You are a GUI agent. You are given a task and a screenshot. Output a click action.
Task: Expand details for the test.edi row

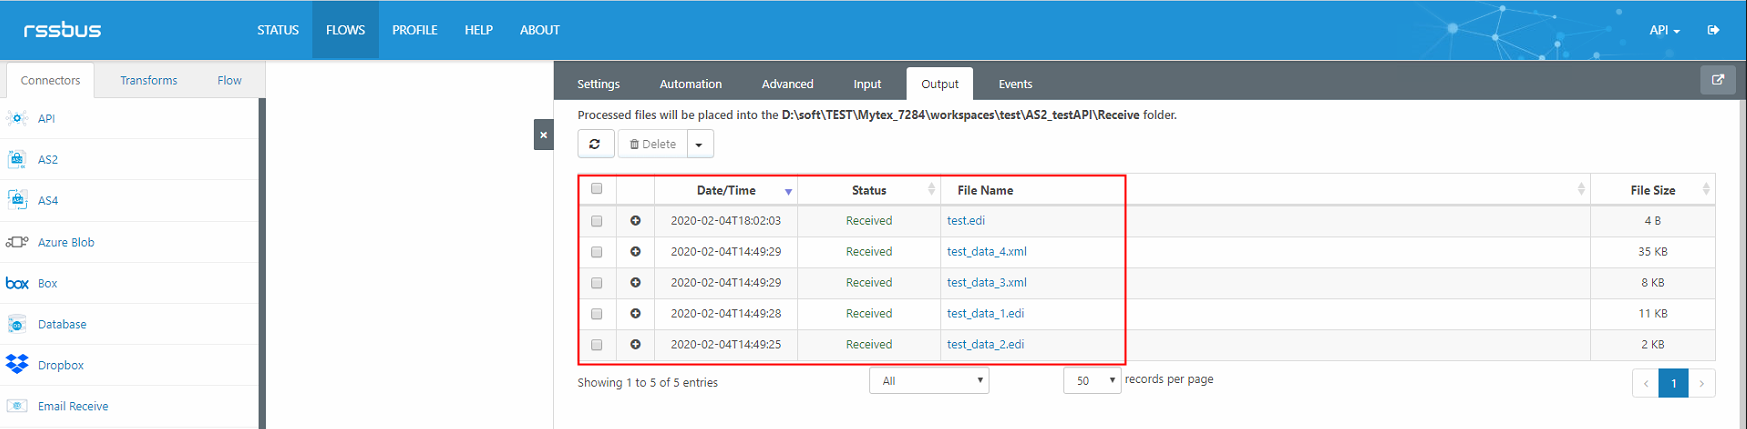click(x=635, y=221)
